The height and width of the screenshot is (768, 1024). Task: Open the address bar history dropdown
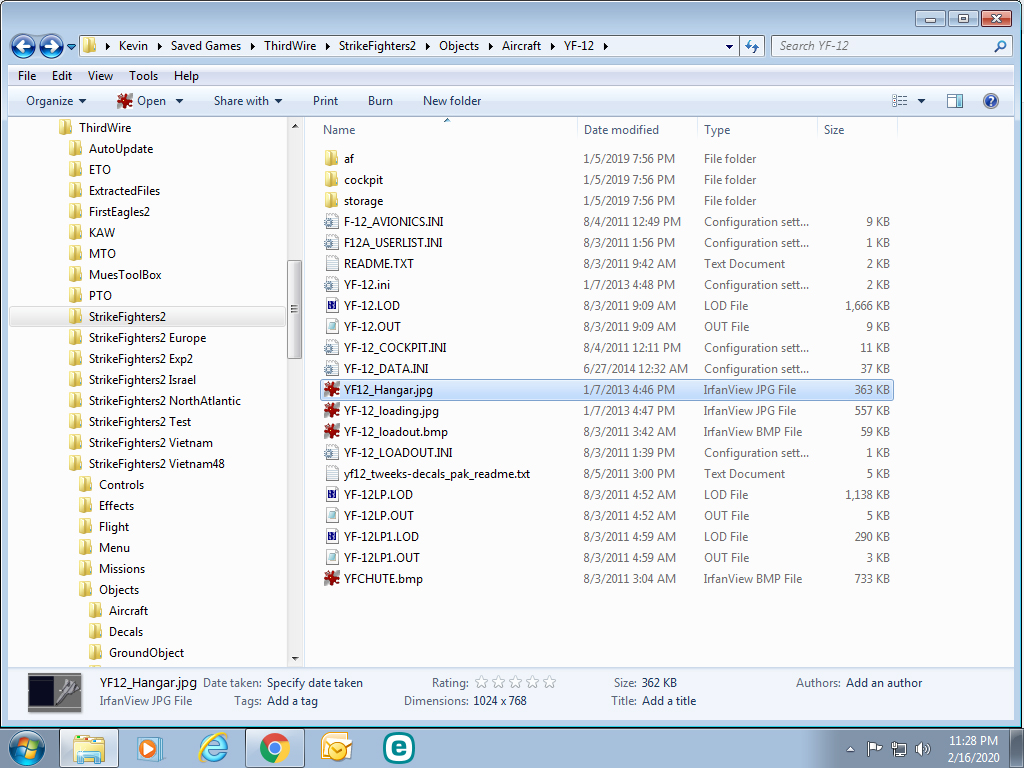pyautogui.click(x=729, y=46)
